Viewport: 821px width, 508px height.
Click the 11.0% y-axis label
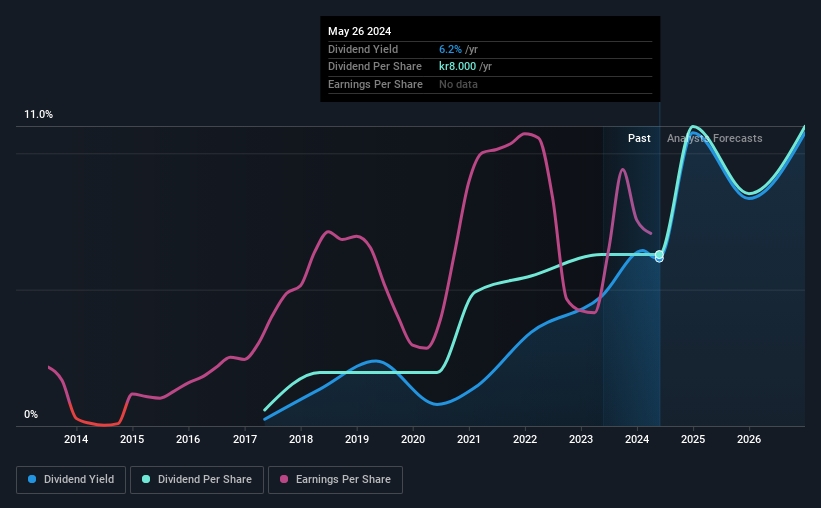[x=39, y=115]
